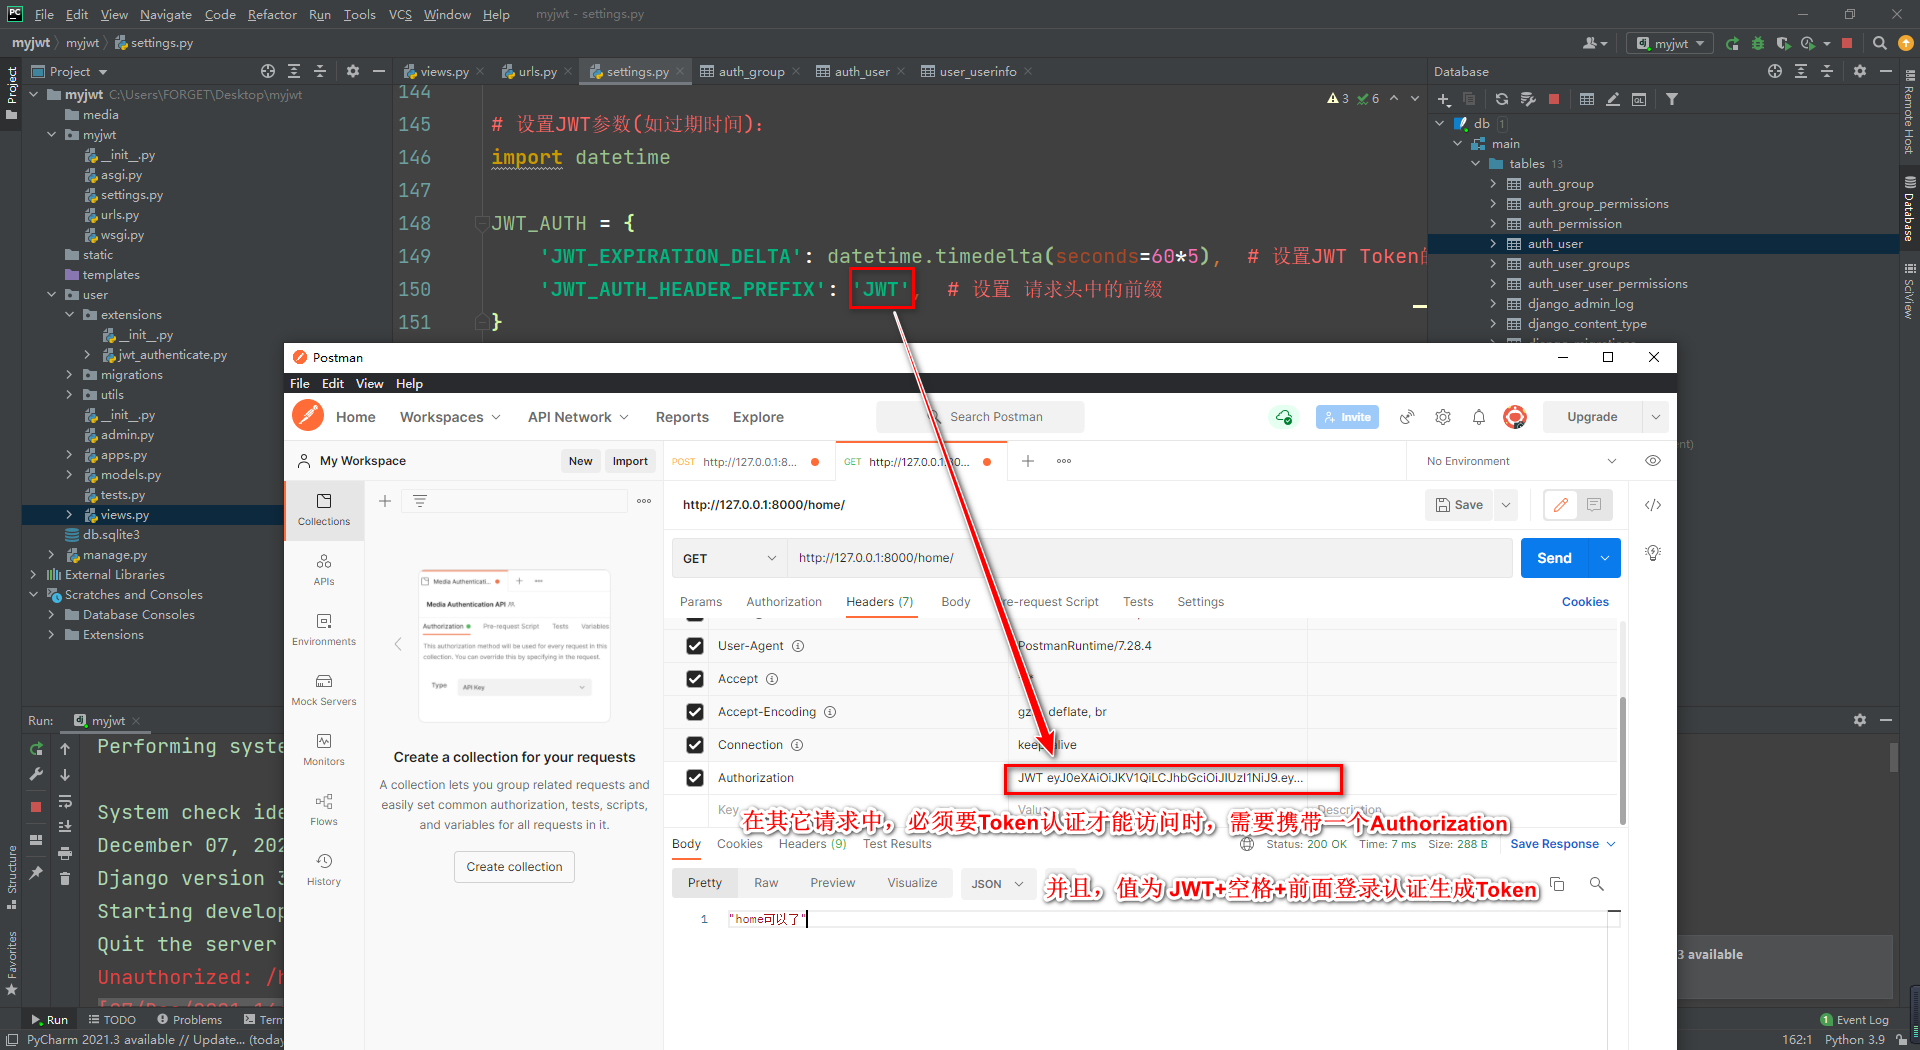Uncheck the Accept-Encoding header
The width and height of the screenshot is (1920, 1050).
coord(695,712)
